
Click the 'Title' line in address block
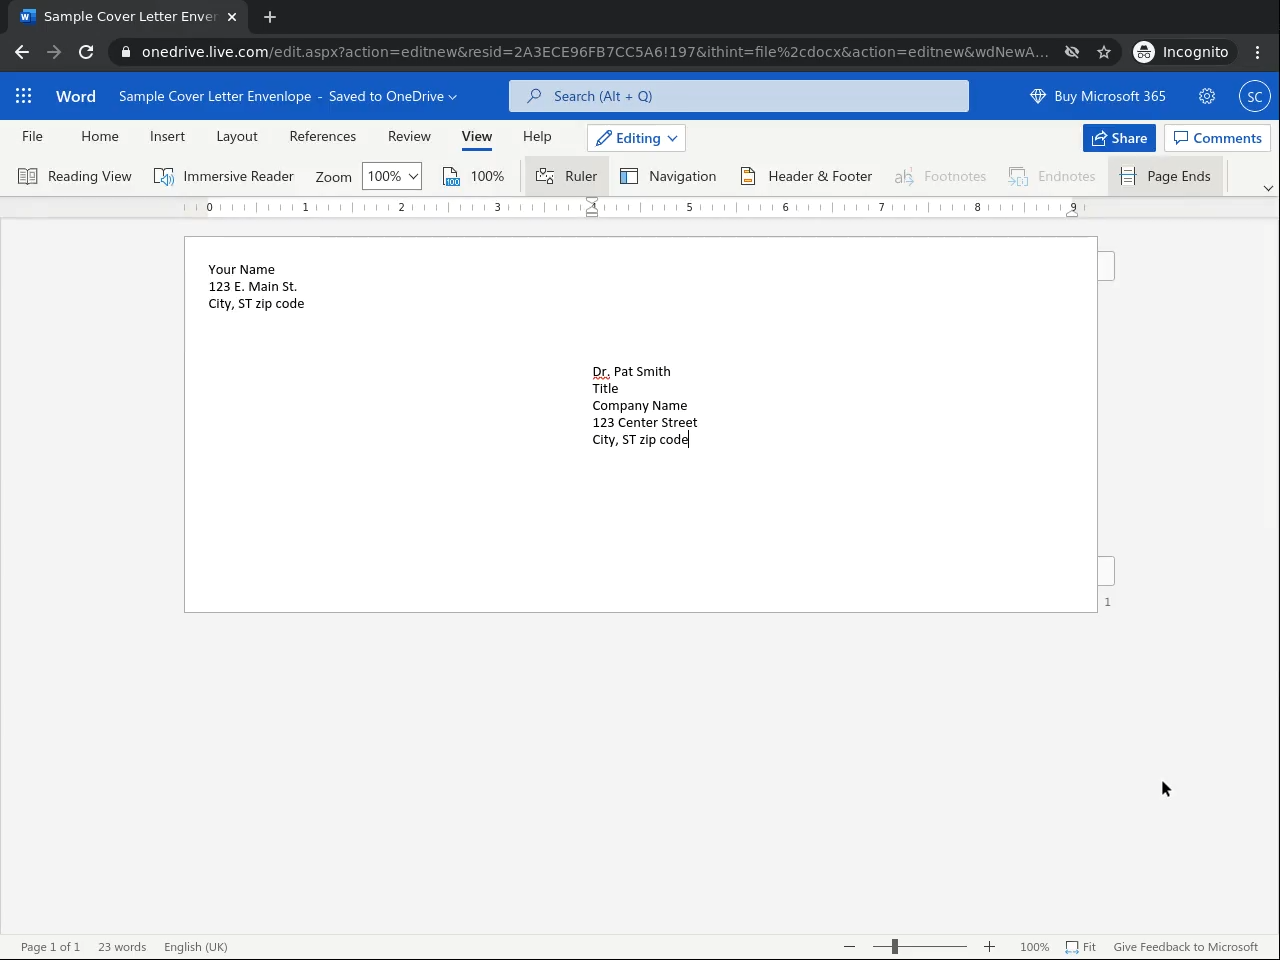pos(605,389)
